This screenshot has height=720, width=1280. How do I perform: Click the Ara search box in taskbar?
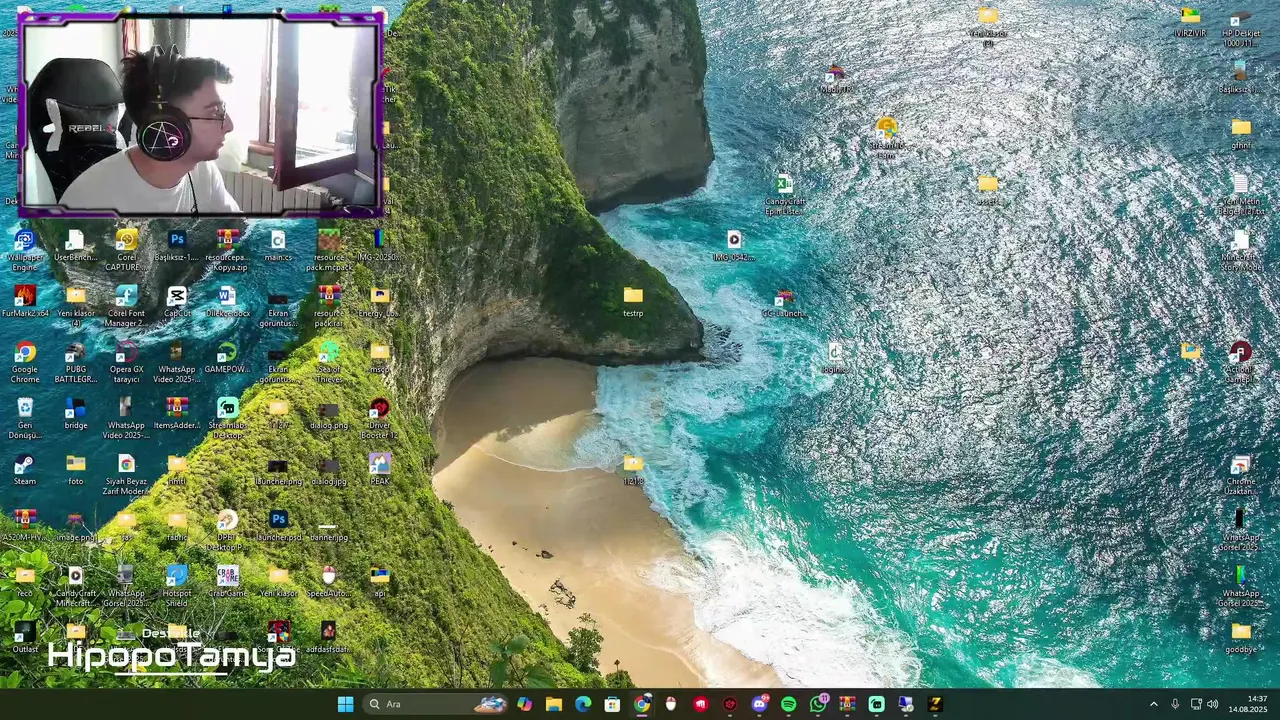(435, 704)
